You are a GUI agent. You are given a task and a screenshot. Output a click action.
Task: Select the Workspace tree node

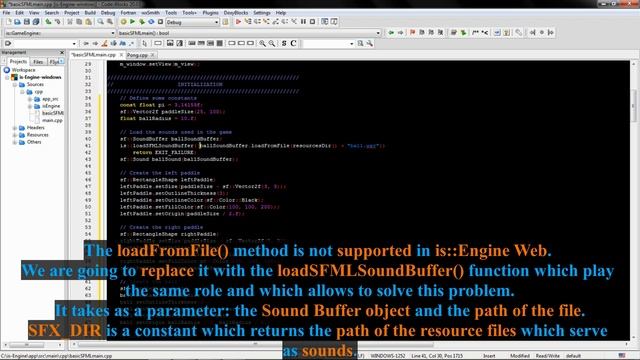pos(23,70)
